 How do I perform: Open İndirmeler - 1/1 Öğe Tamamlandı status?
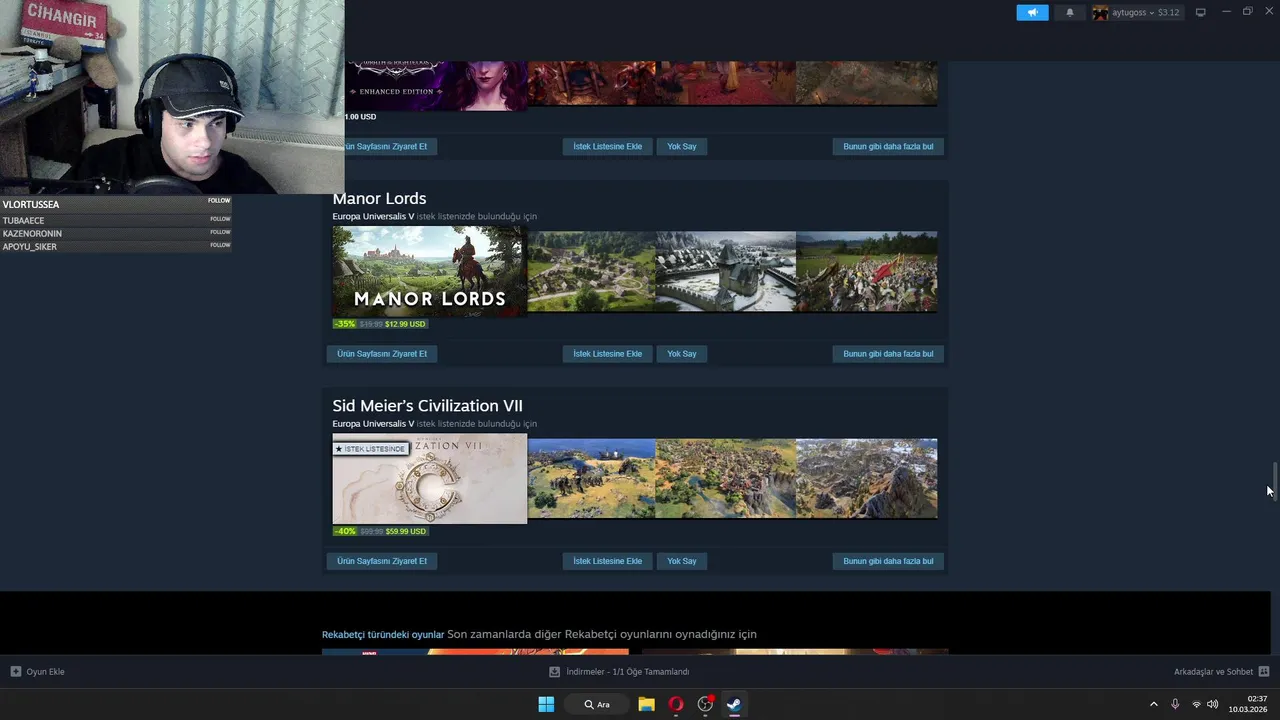tap(628, 672)
